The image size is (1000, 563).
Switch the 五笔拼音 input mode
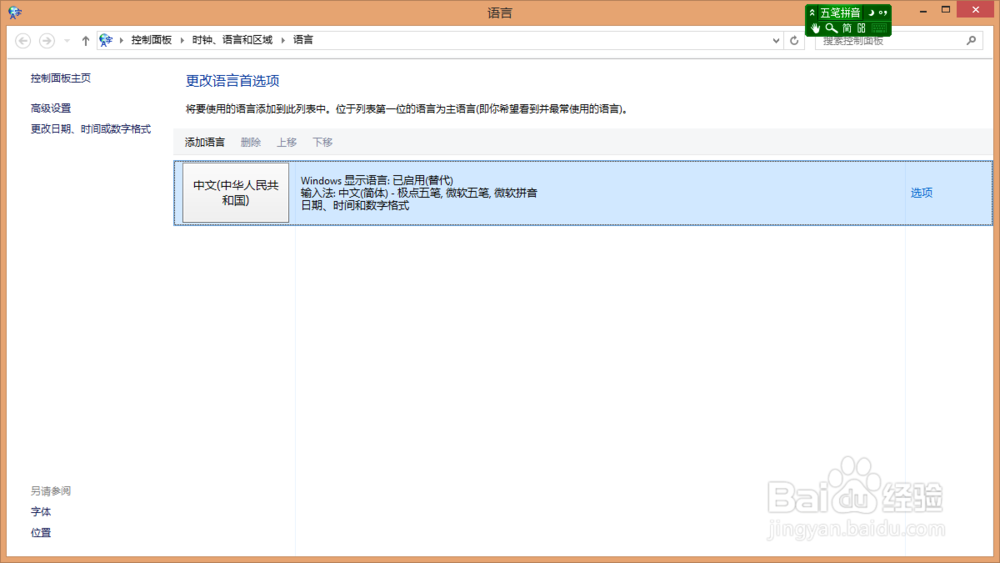[x=840, y=13]
